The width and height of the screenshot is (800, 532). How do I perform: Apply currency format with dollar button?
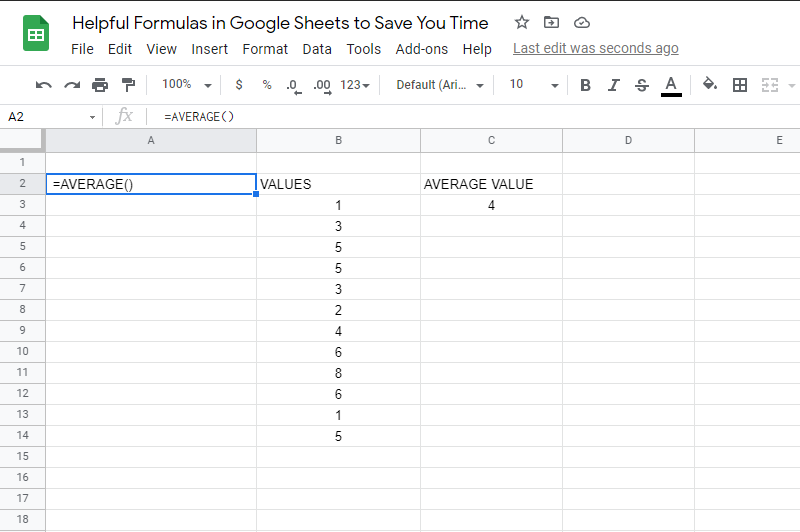(x=239, y=85)
